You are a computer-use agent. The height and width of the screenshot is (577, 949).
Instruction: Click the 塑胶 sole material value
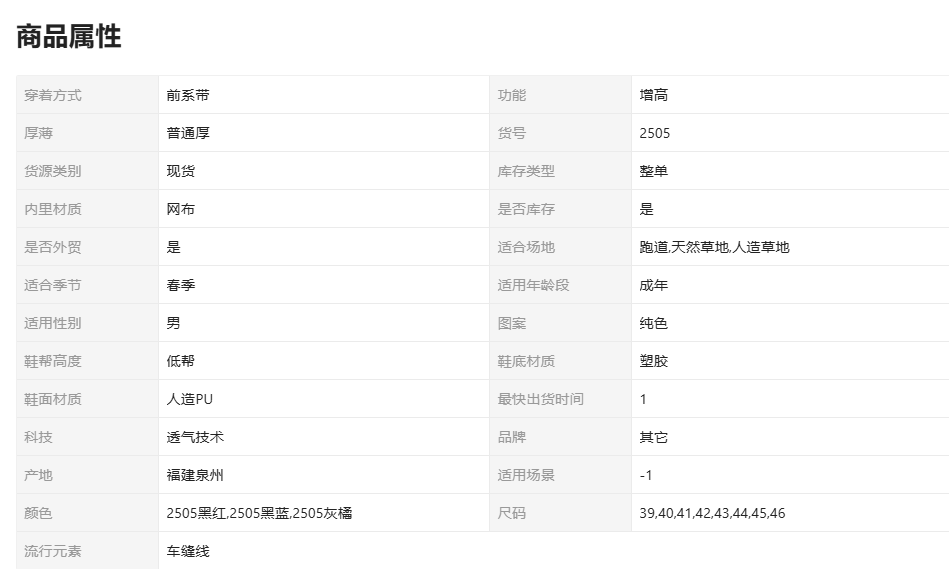[654, 361]
